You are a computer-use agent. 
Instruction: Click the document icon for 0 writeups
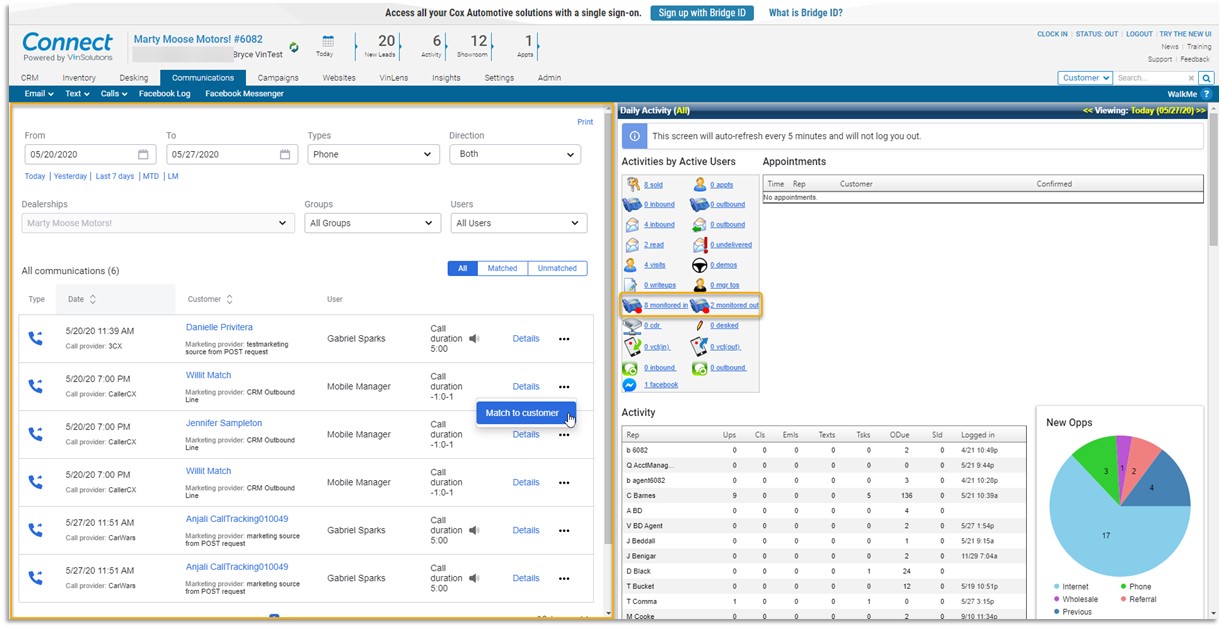631,285
